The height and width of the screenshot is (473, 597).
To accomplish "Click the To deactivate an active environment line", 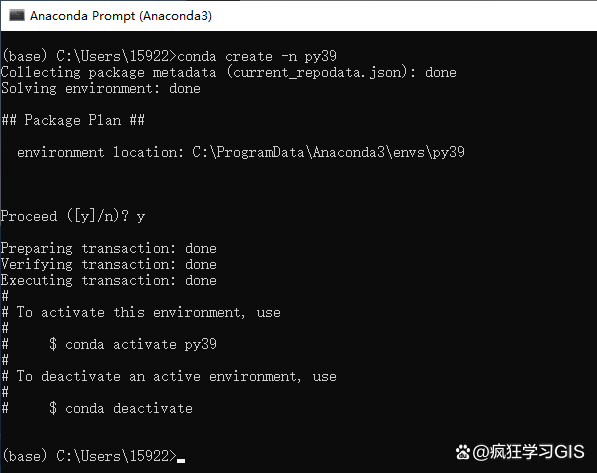I will pos(169,376).
